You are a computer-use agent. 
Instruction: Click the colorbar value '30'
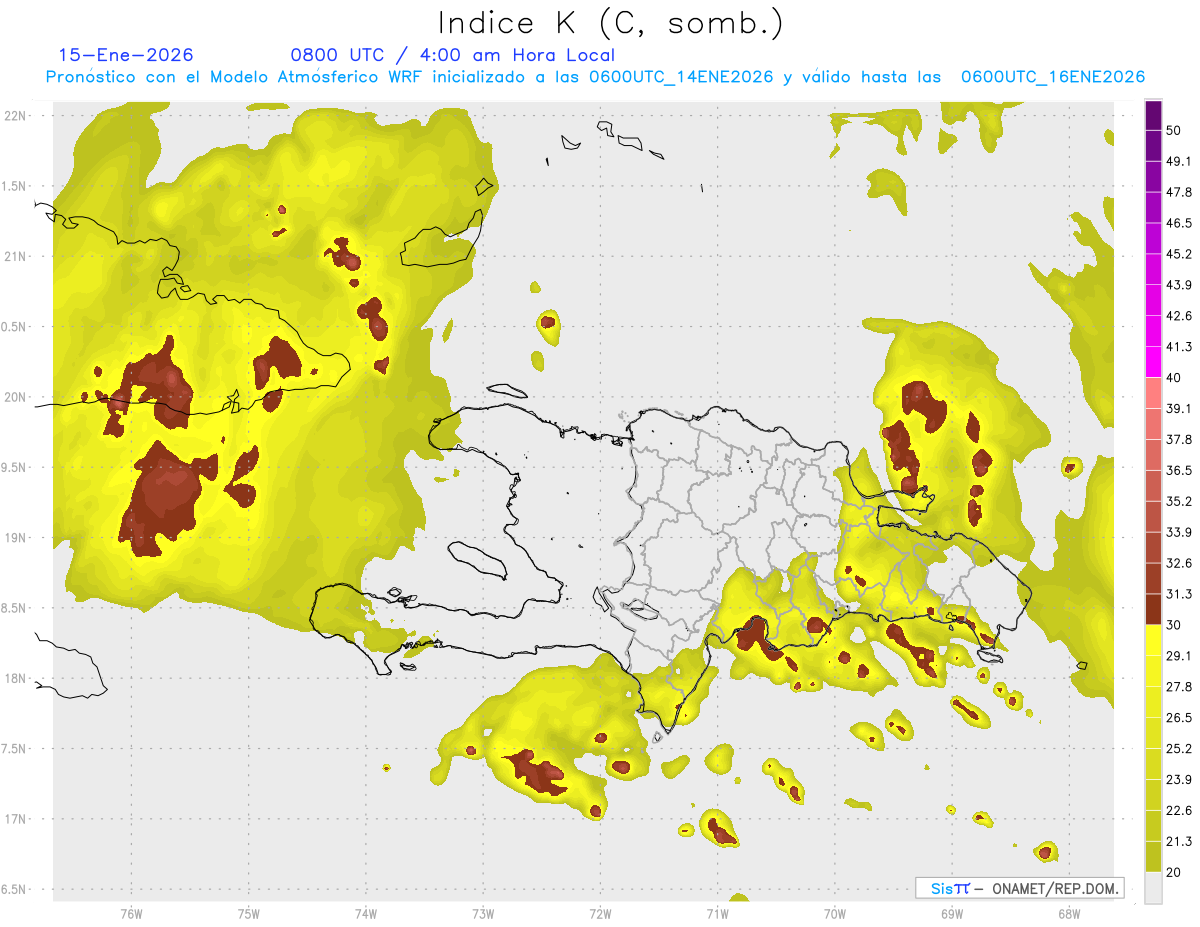[x=1174, y=625]
